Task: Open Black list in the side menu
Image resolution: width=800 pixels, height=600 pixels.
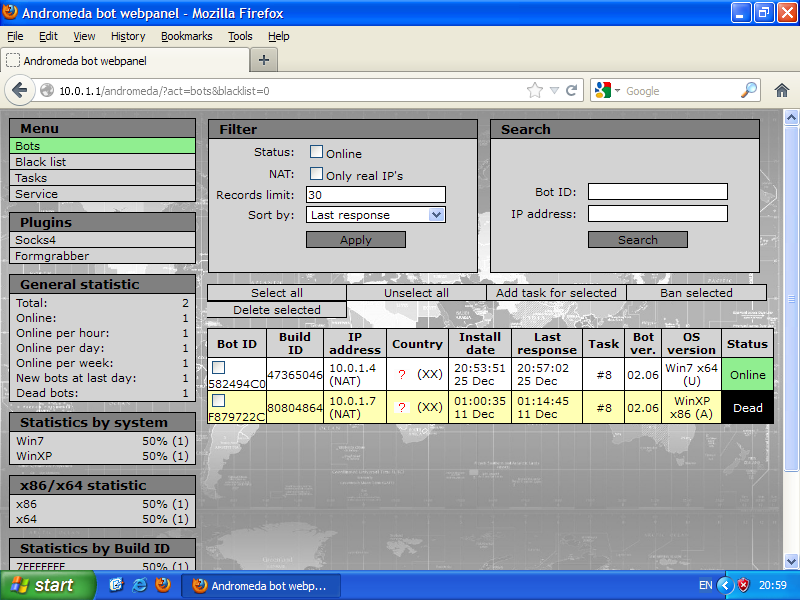Action: 103,162
